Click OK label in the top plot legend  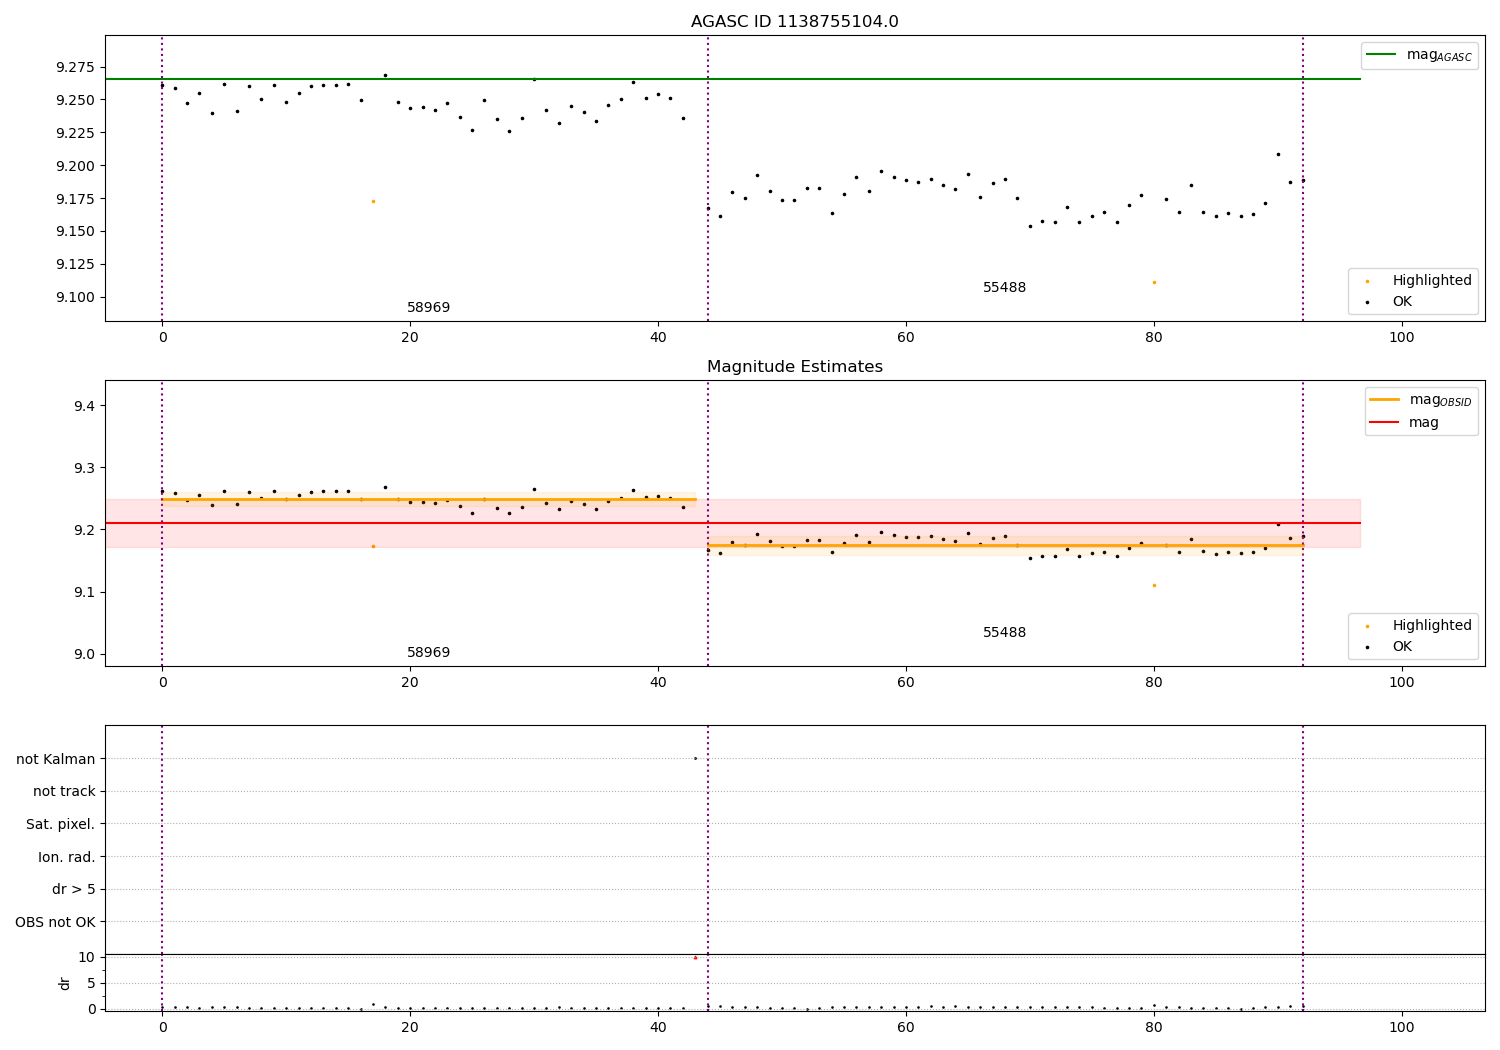(1402, 302)
